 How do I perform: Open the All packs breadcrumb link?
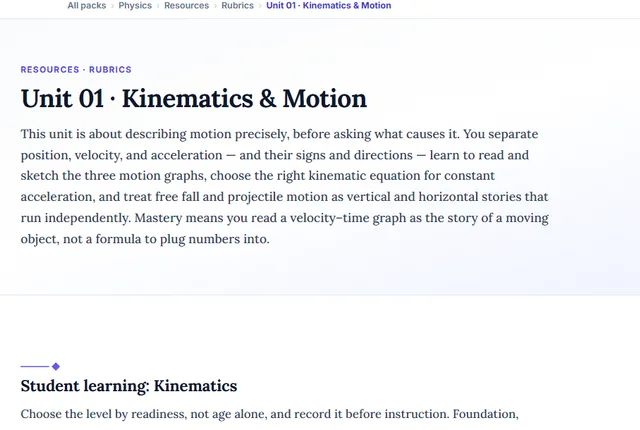[x=87, y=6]
